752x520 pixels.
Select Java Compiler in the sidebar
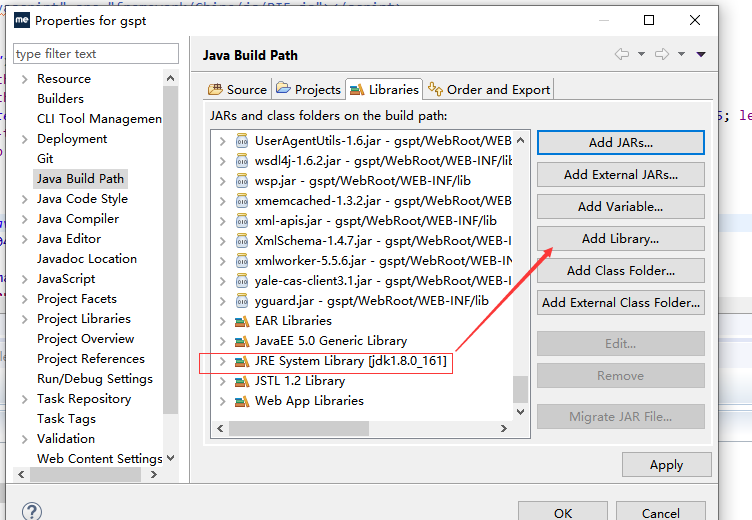(x=78, y=219)
